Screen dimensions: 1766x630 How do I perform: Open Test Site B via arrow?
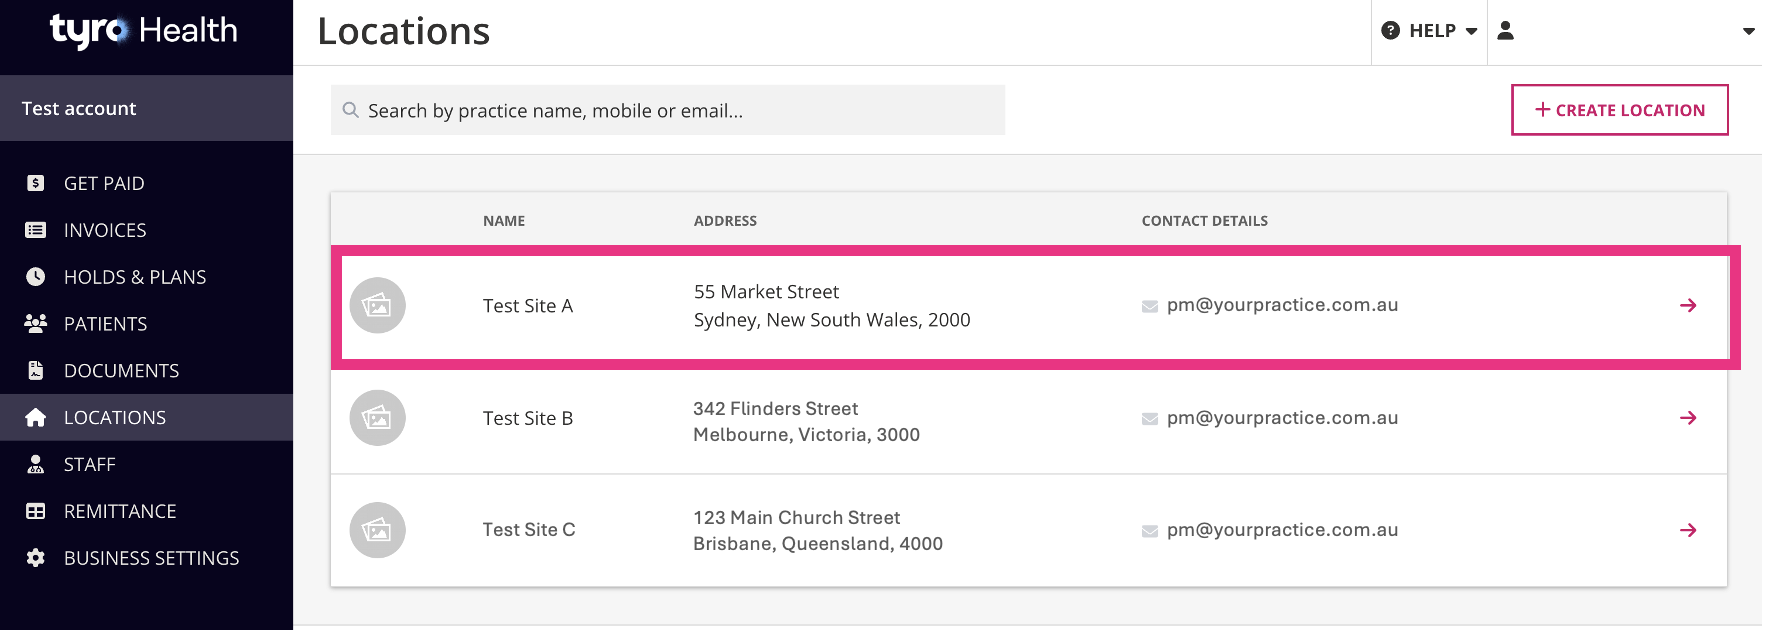coord(1688,418)
